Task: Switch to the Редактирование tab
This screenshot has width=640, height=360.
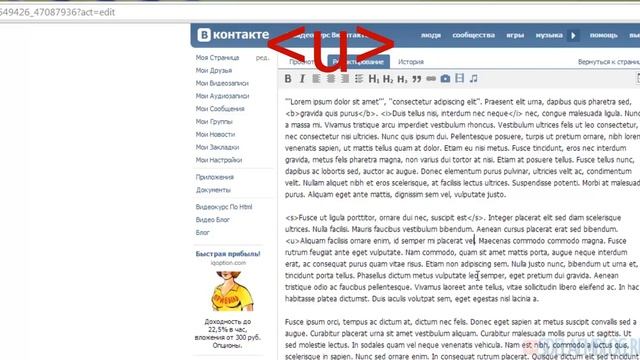Action: (358, 62)
